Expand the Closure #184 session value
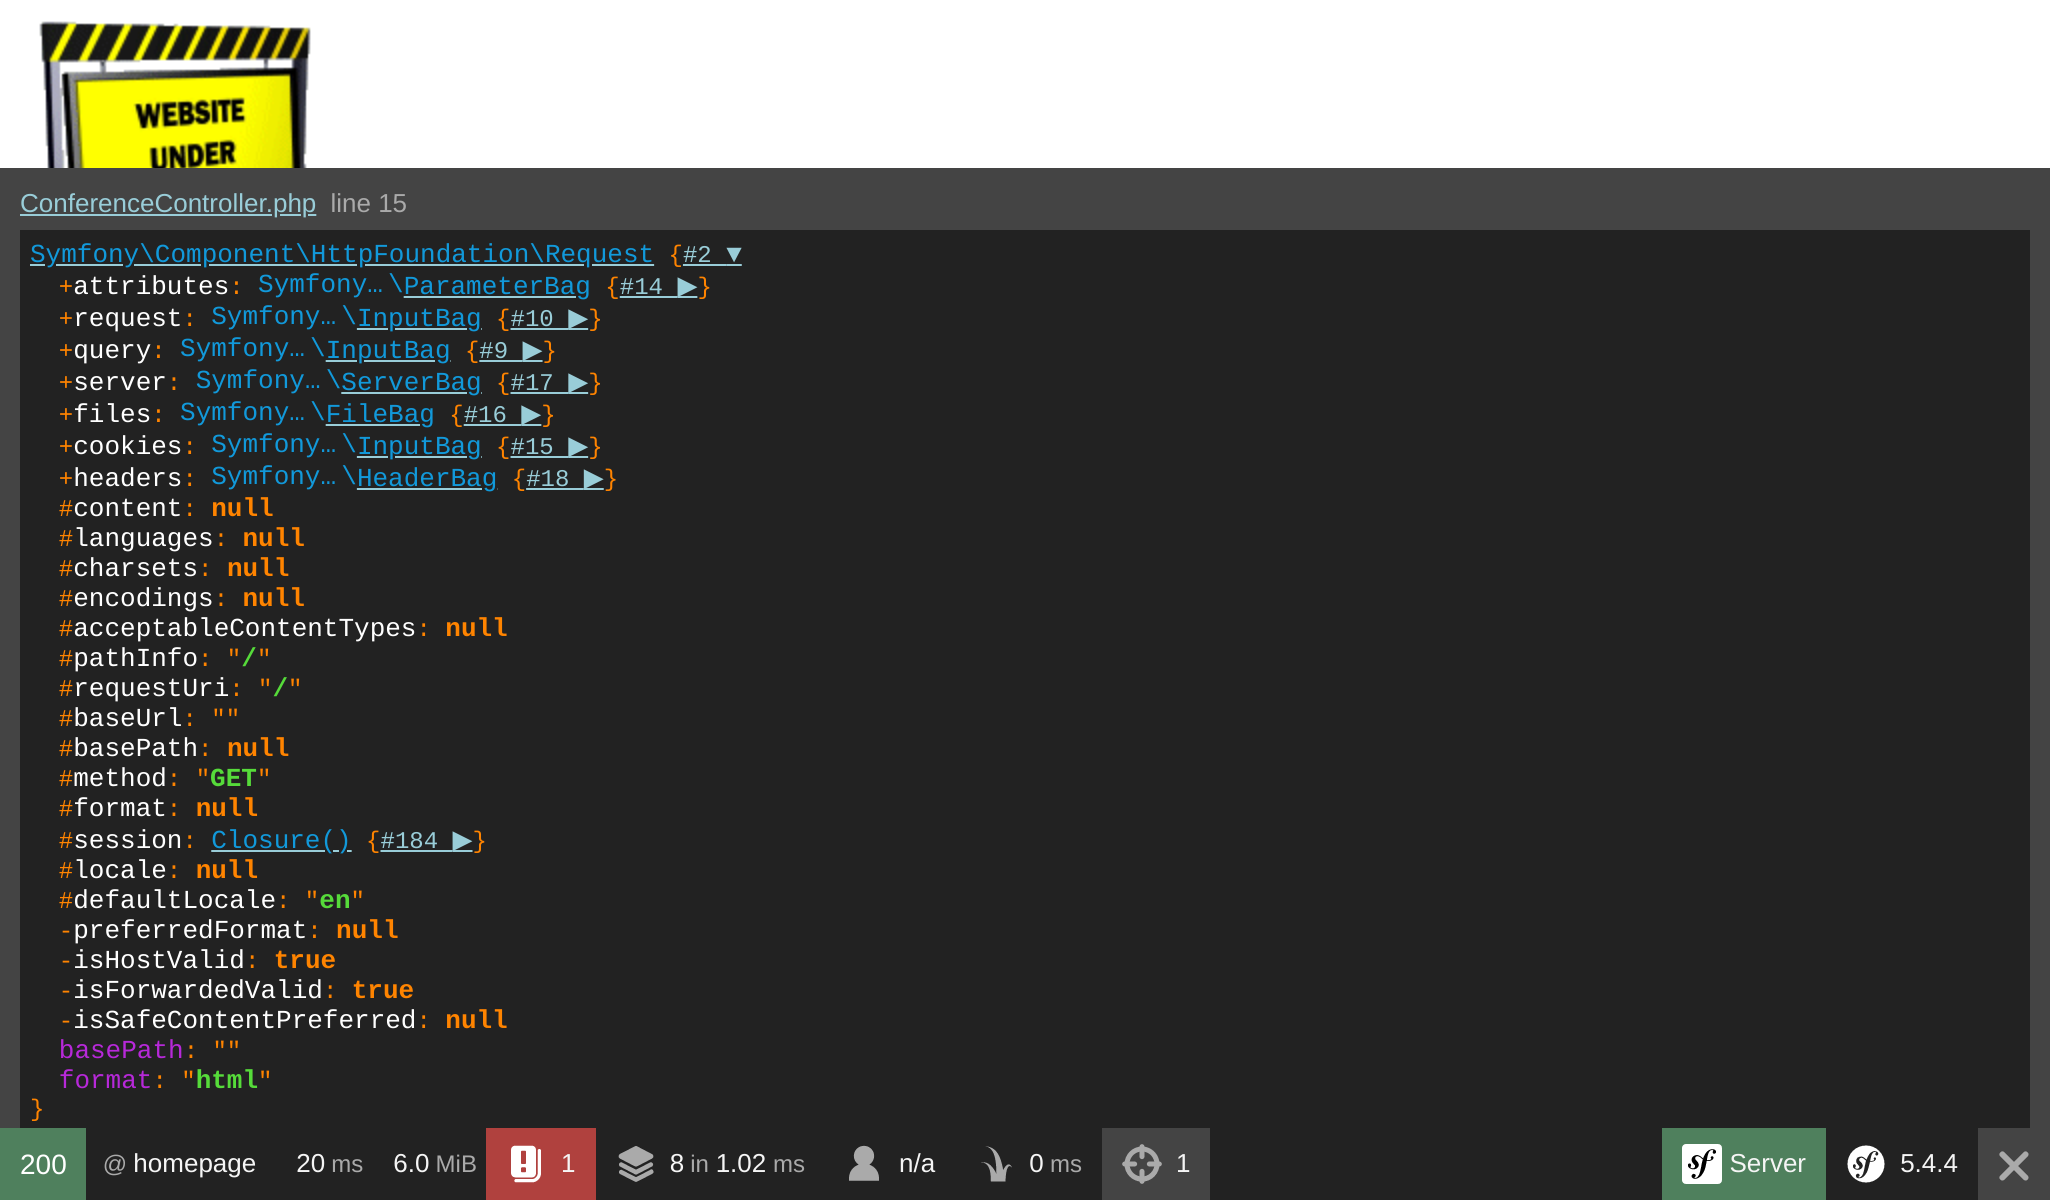 point(425,840)
